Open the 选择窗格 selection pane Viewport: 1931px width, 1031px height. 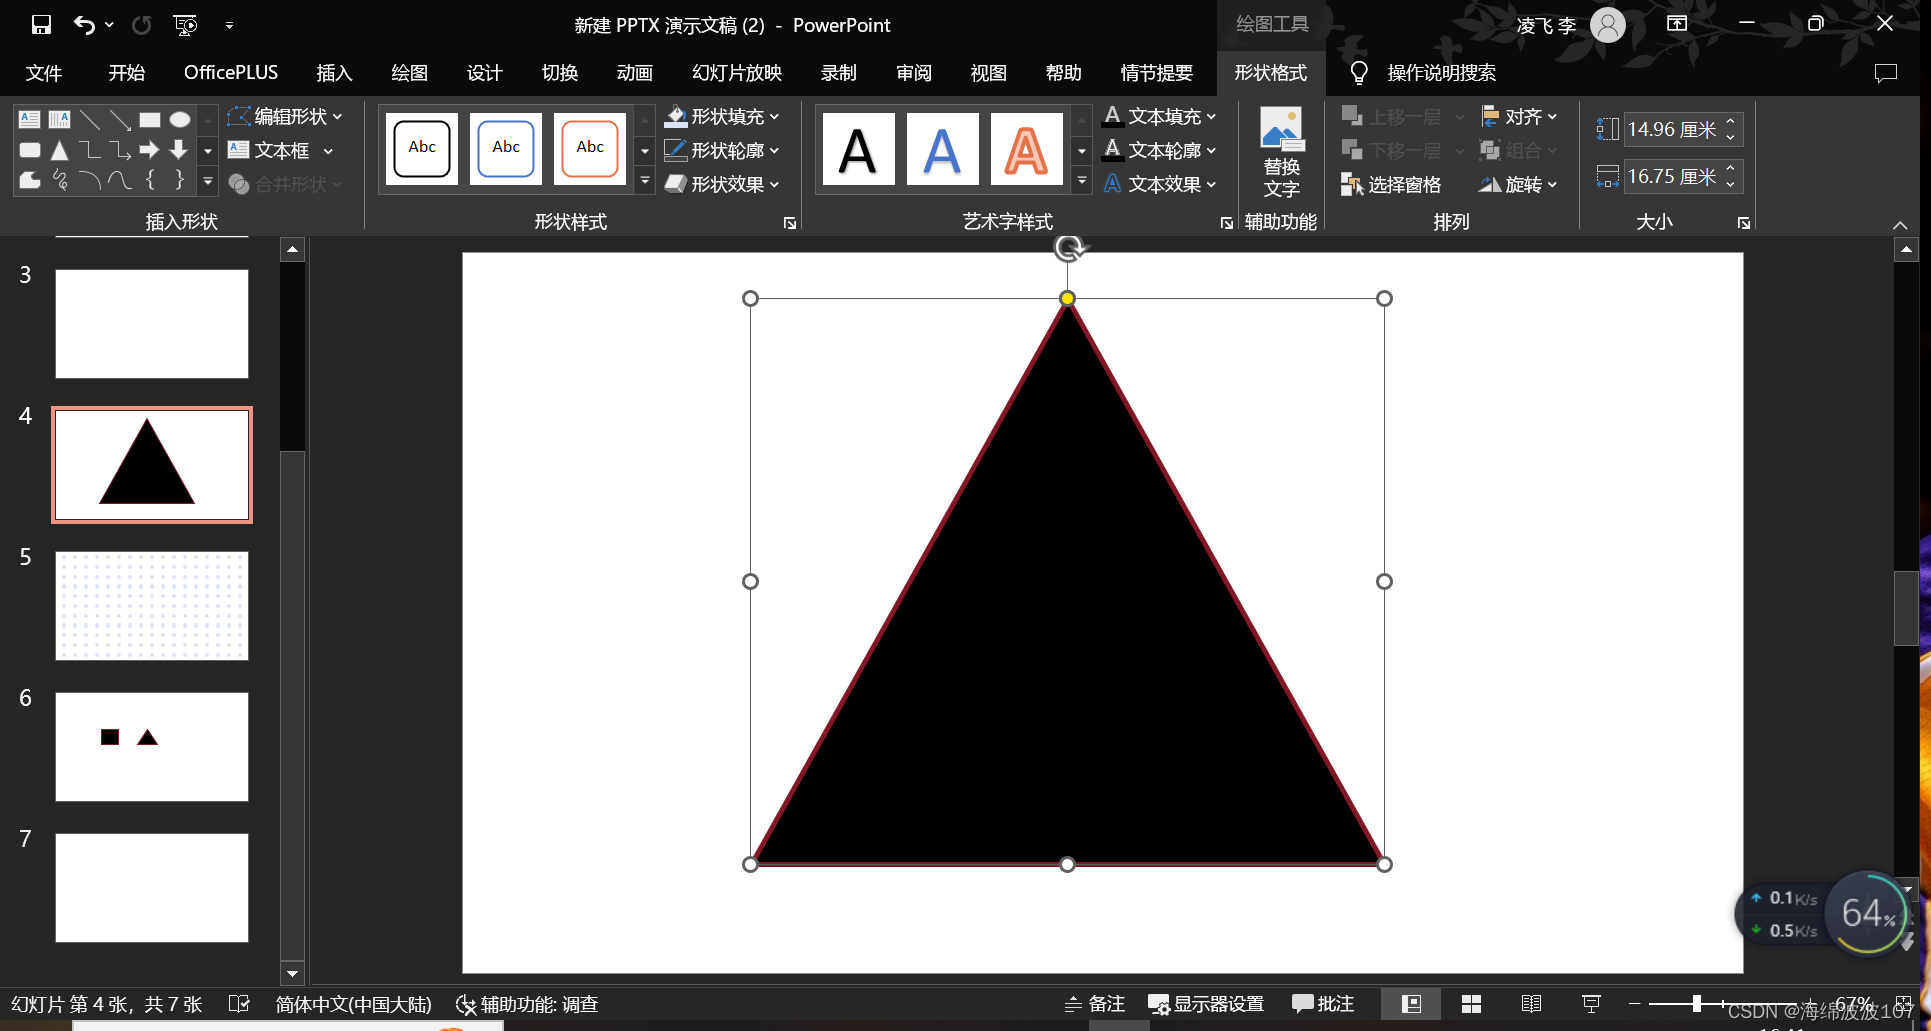tap(1391, 185)
